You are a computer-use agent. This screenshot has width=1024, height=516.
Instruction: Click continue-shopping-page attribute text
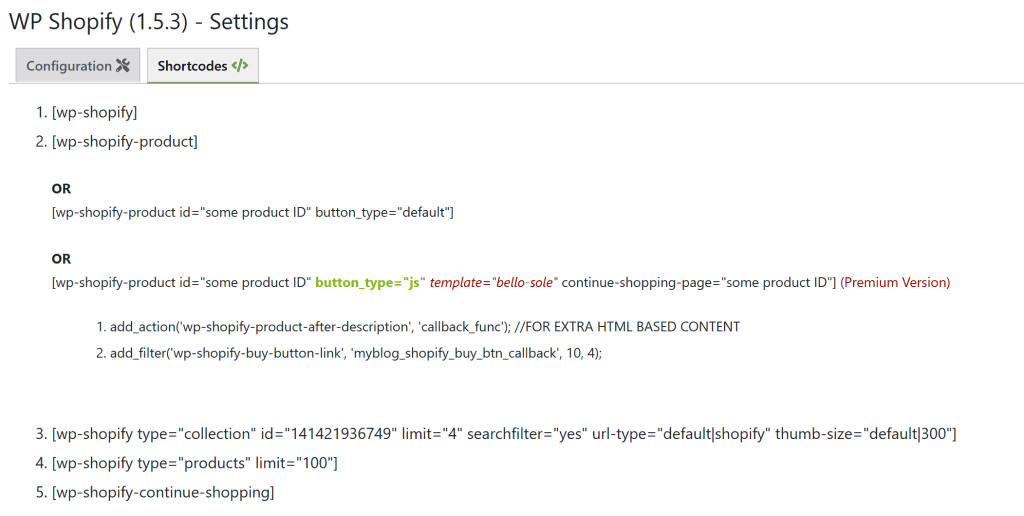(x=699, y=283)
